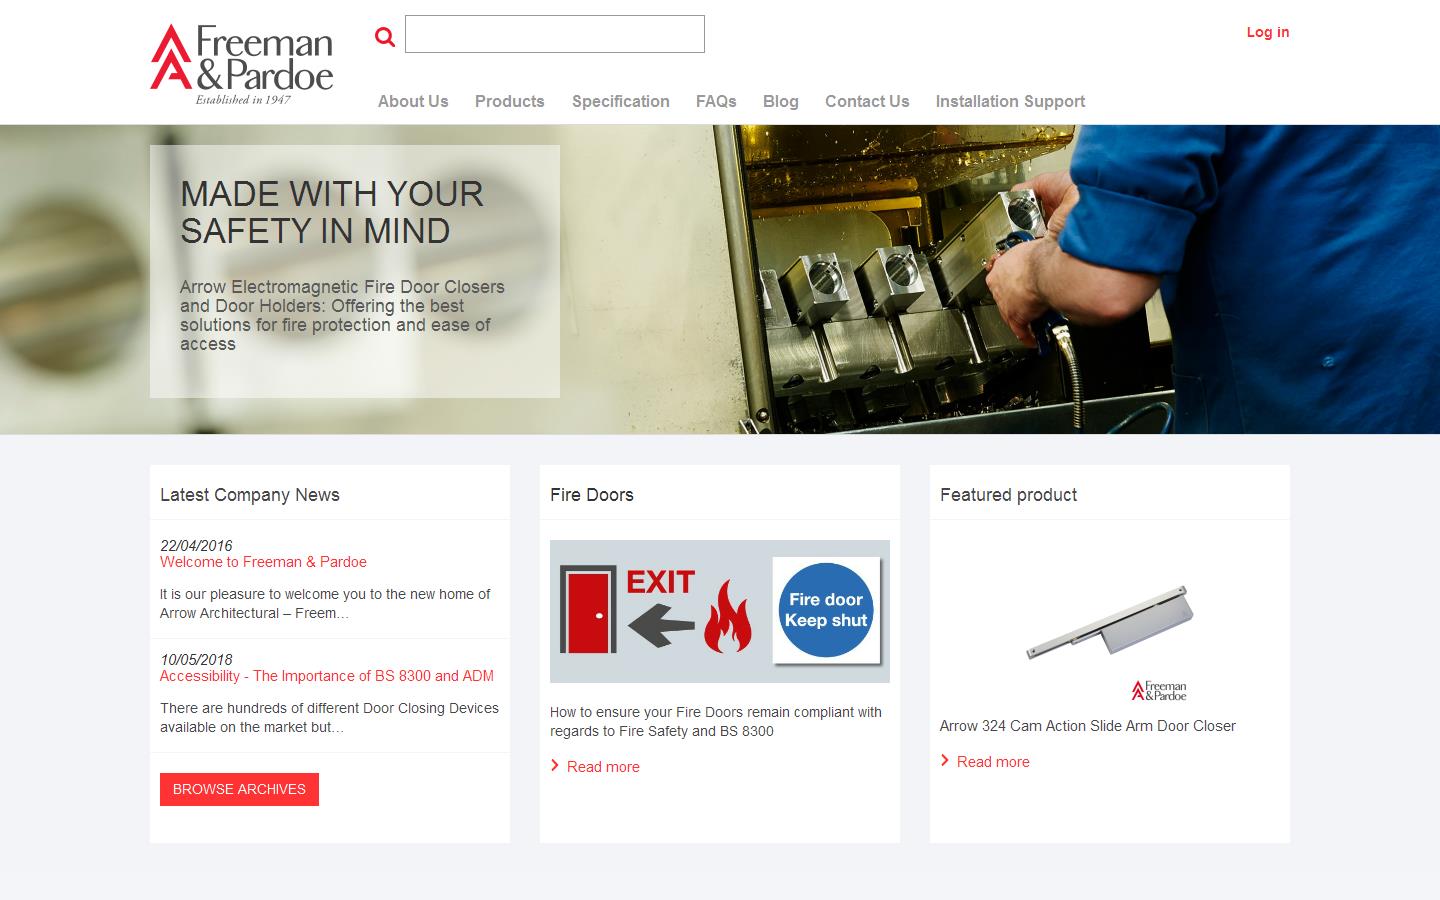Open the FAQs page
The image size is (1440, 900).
716,101
